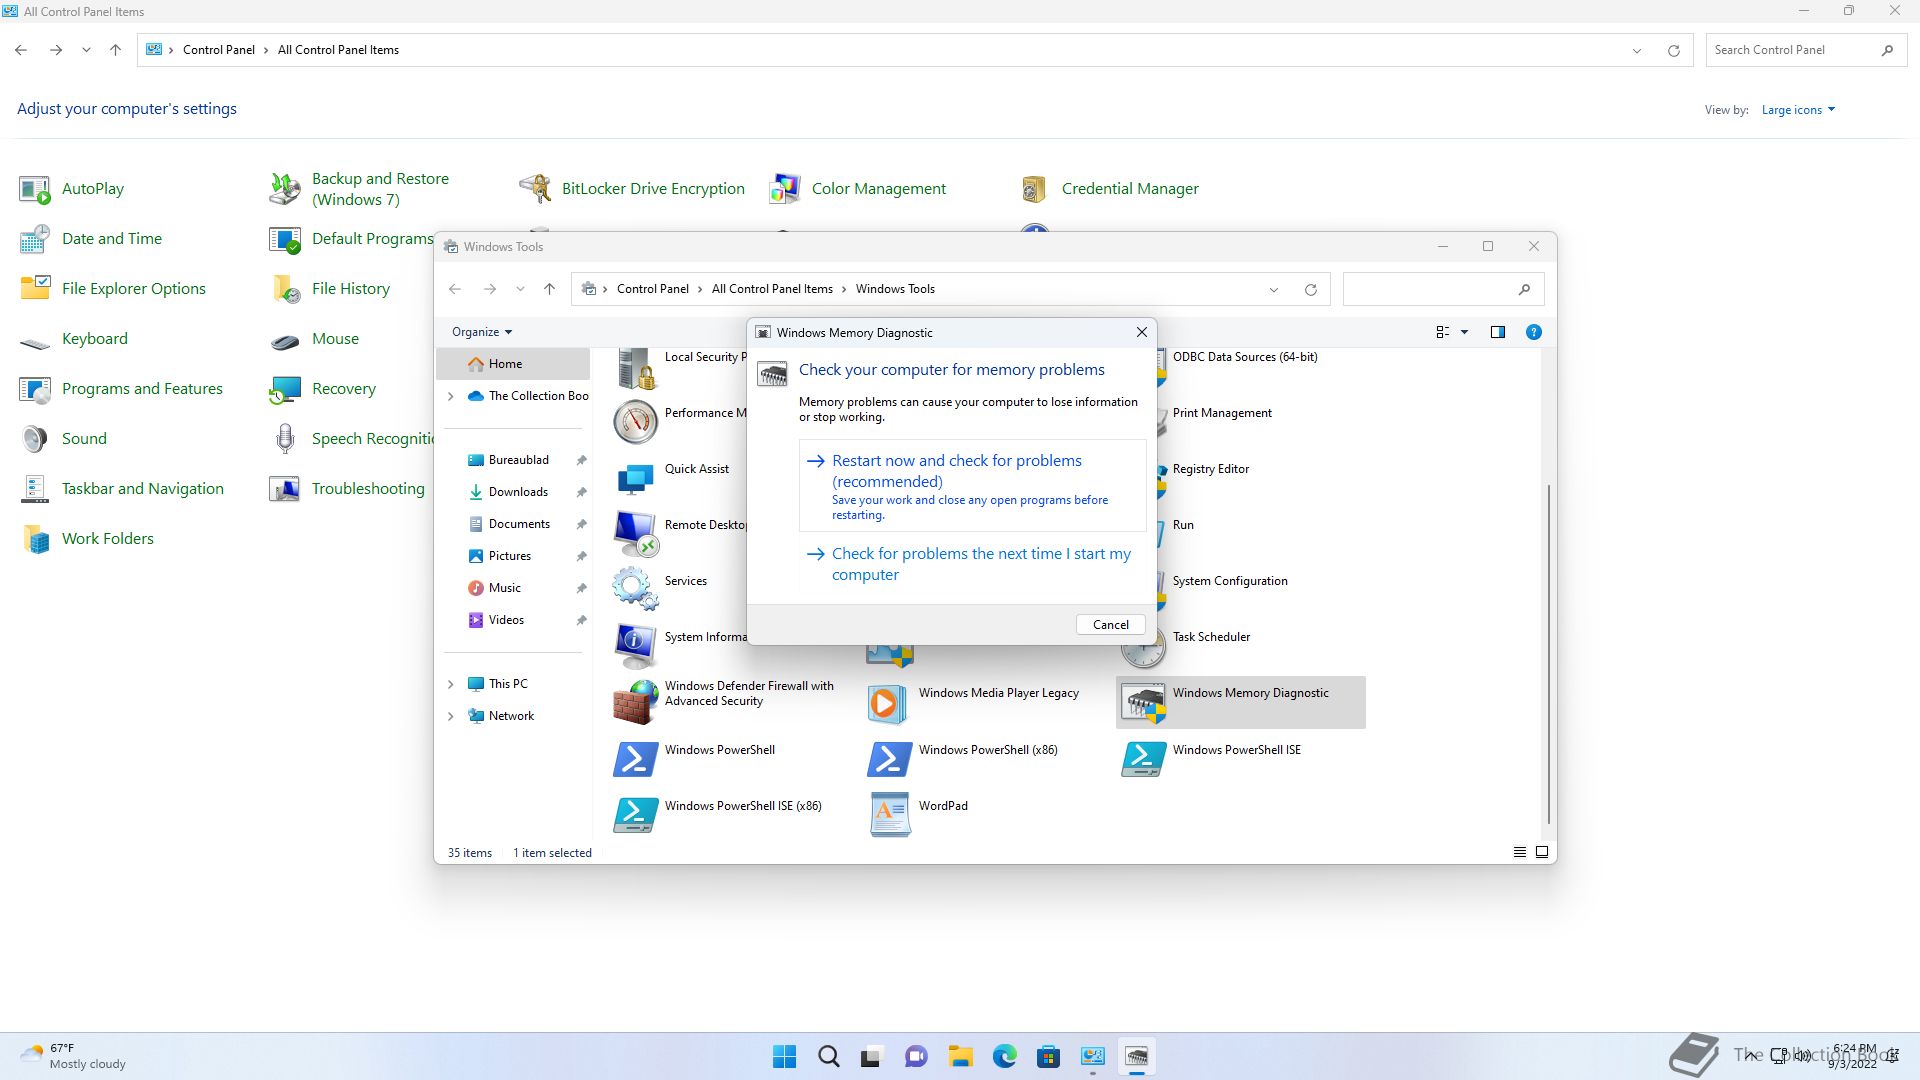Viewport: 1920px width, 1080px height.
Task: Close the Windows Memory Diagnostic dialog
Action: [x=1141, y=332]
